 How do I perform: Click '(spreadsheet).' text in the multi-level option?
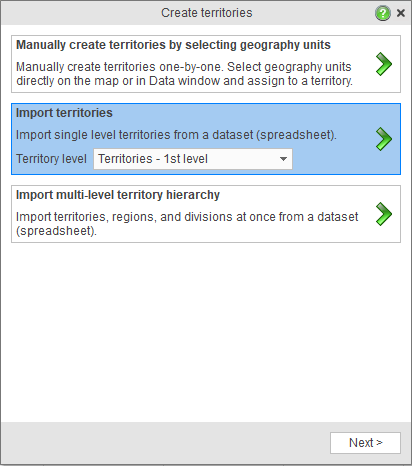click(56, 231)
